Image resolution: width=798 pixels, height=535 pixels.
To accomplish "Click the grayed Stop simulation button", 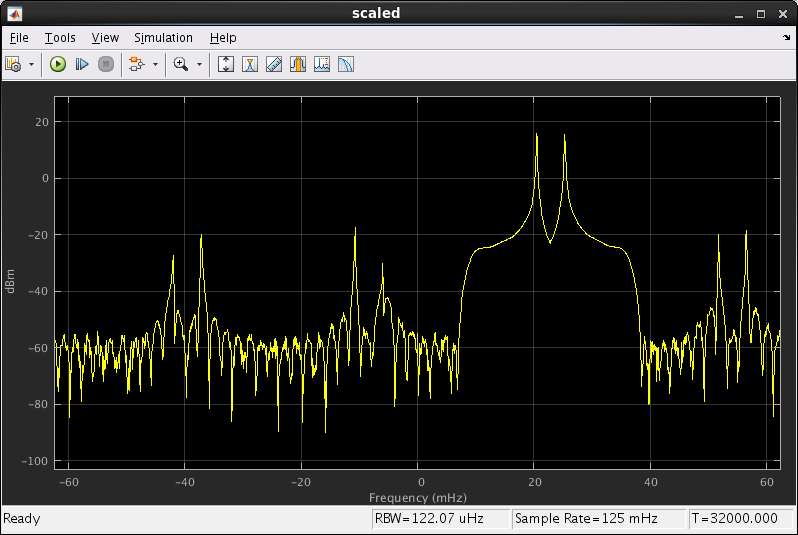I will [105, 64].
